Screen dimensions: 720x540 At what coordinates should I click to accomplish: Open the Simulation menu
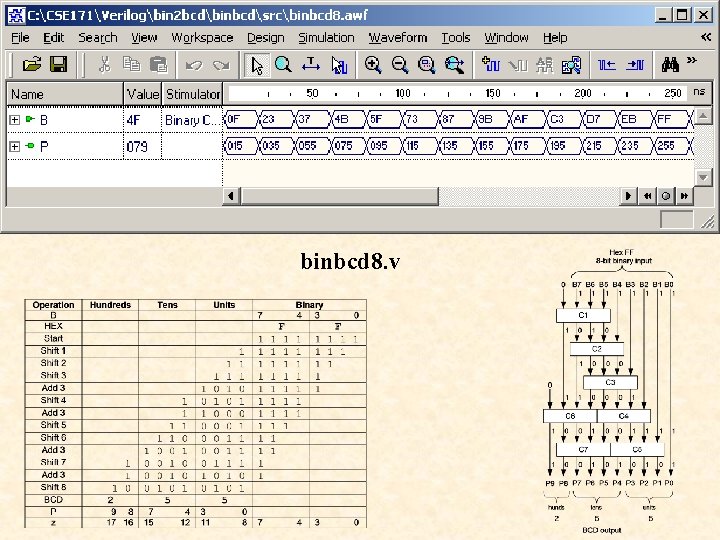tap(326, 38)
